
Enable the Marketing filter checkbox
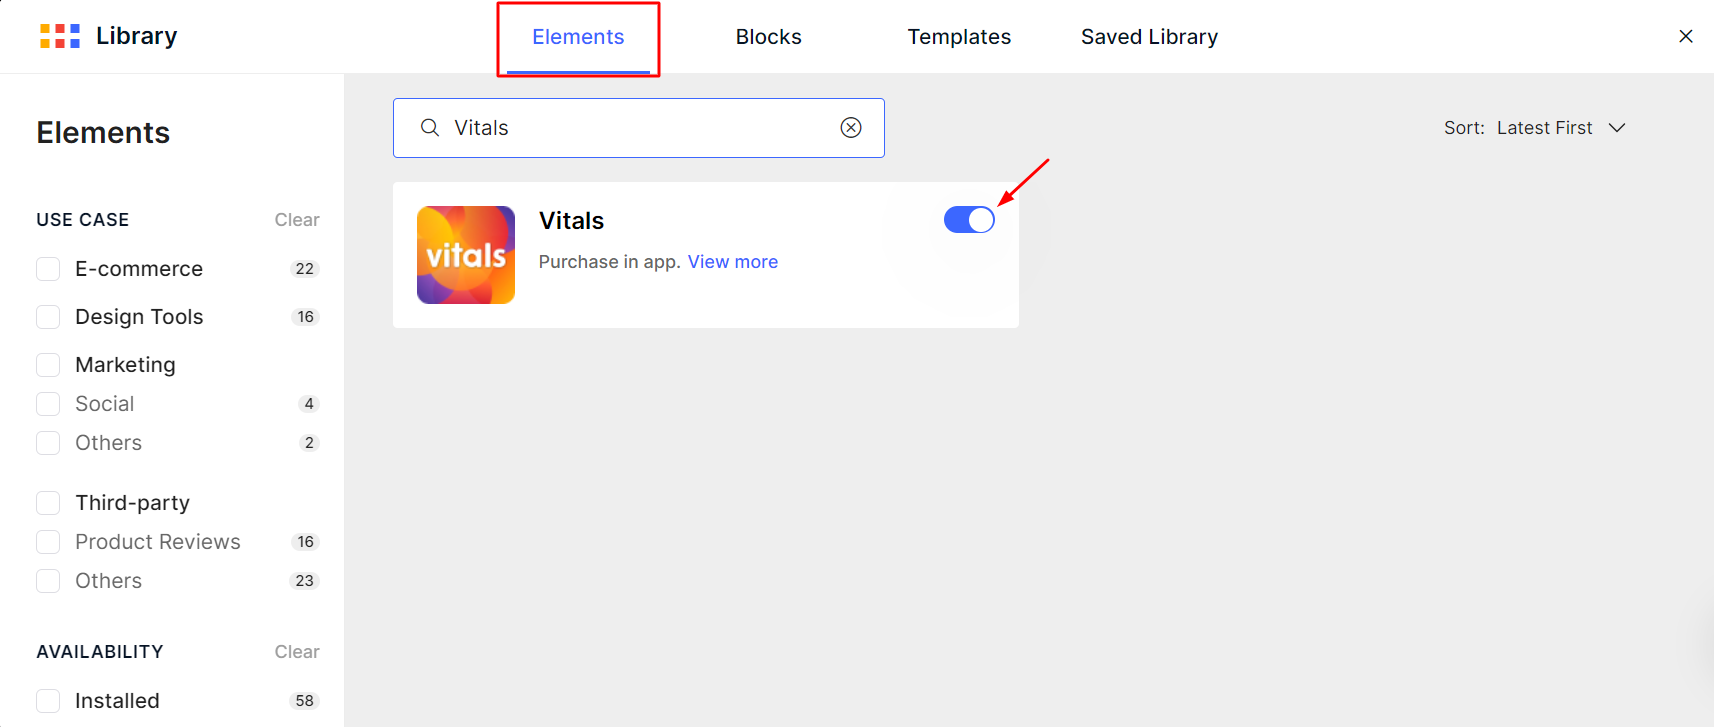[x=48, y=365]
